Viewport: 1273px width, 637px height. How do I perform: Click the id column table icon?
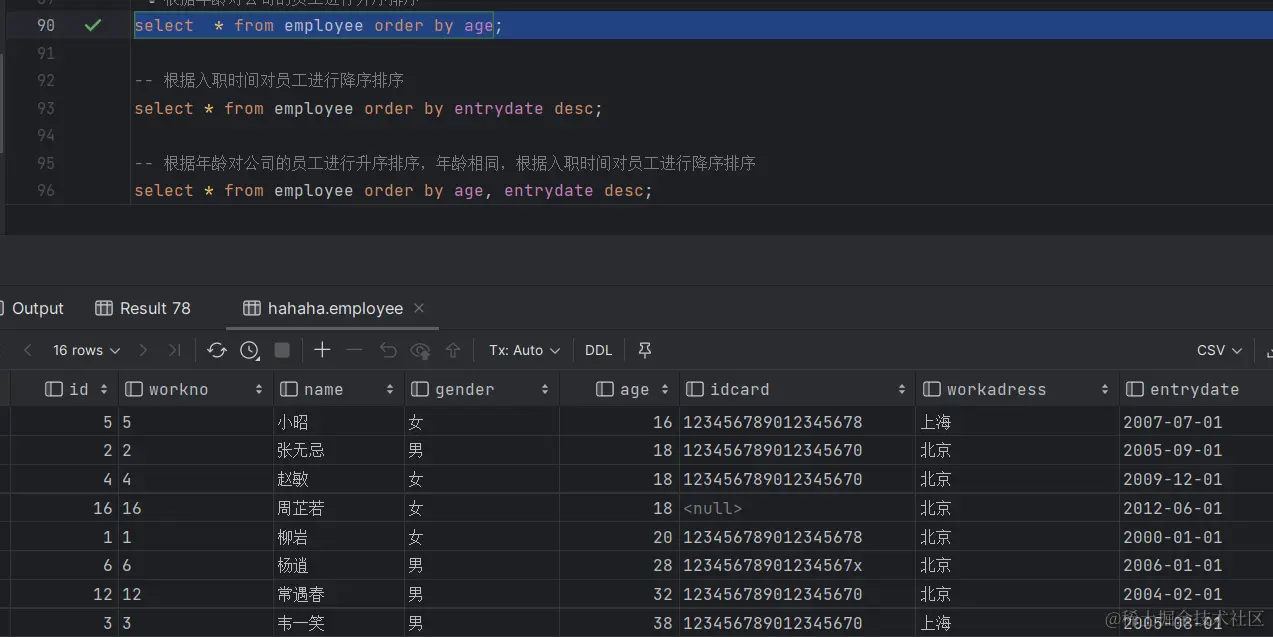(54, 389)
